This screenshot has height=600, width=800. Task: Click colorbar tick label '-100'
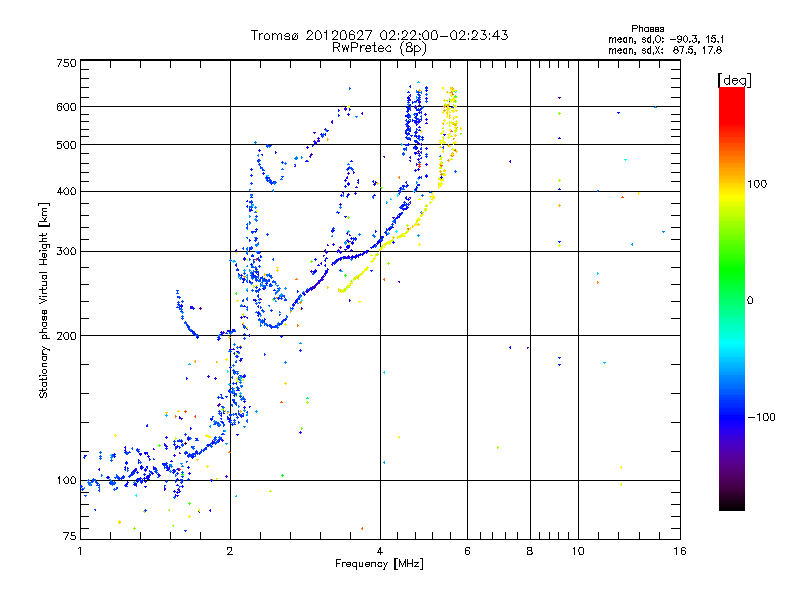[761, 417]
